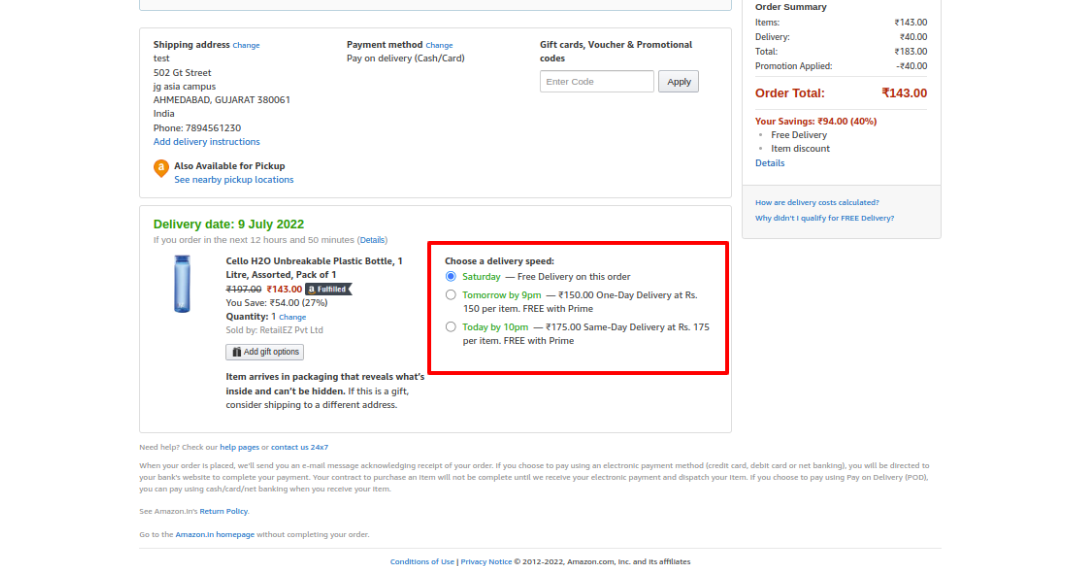The height and width of the screenshot is (566, 1080).
Task: Click the Your Savings: ₹94.00 (40%) text
Action: click(x=816, y=121)
